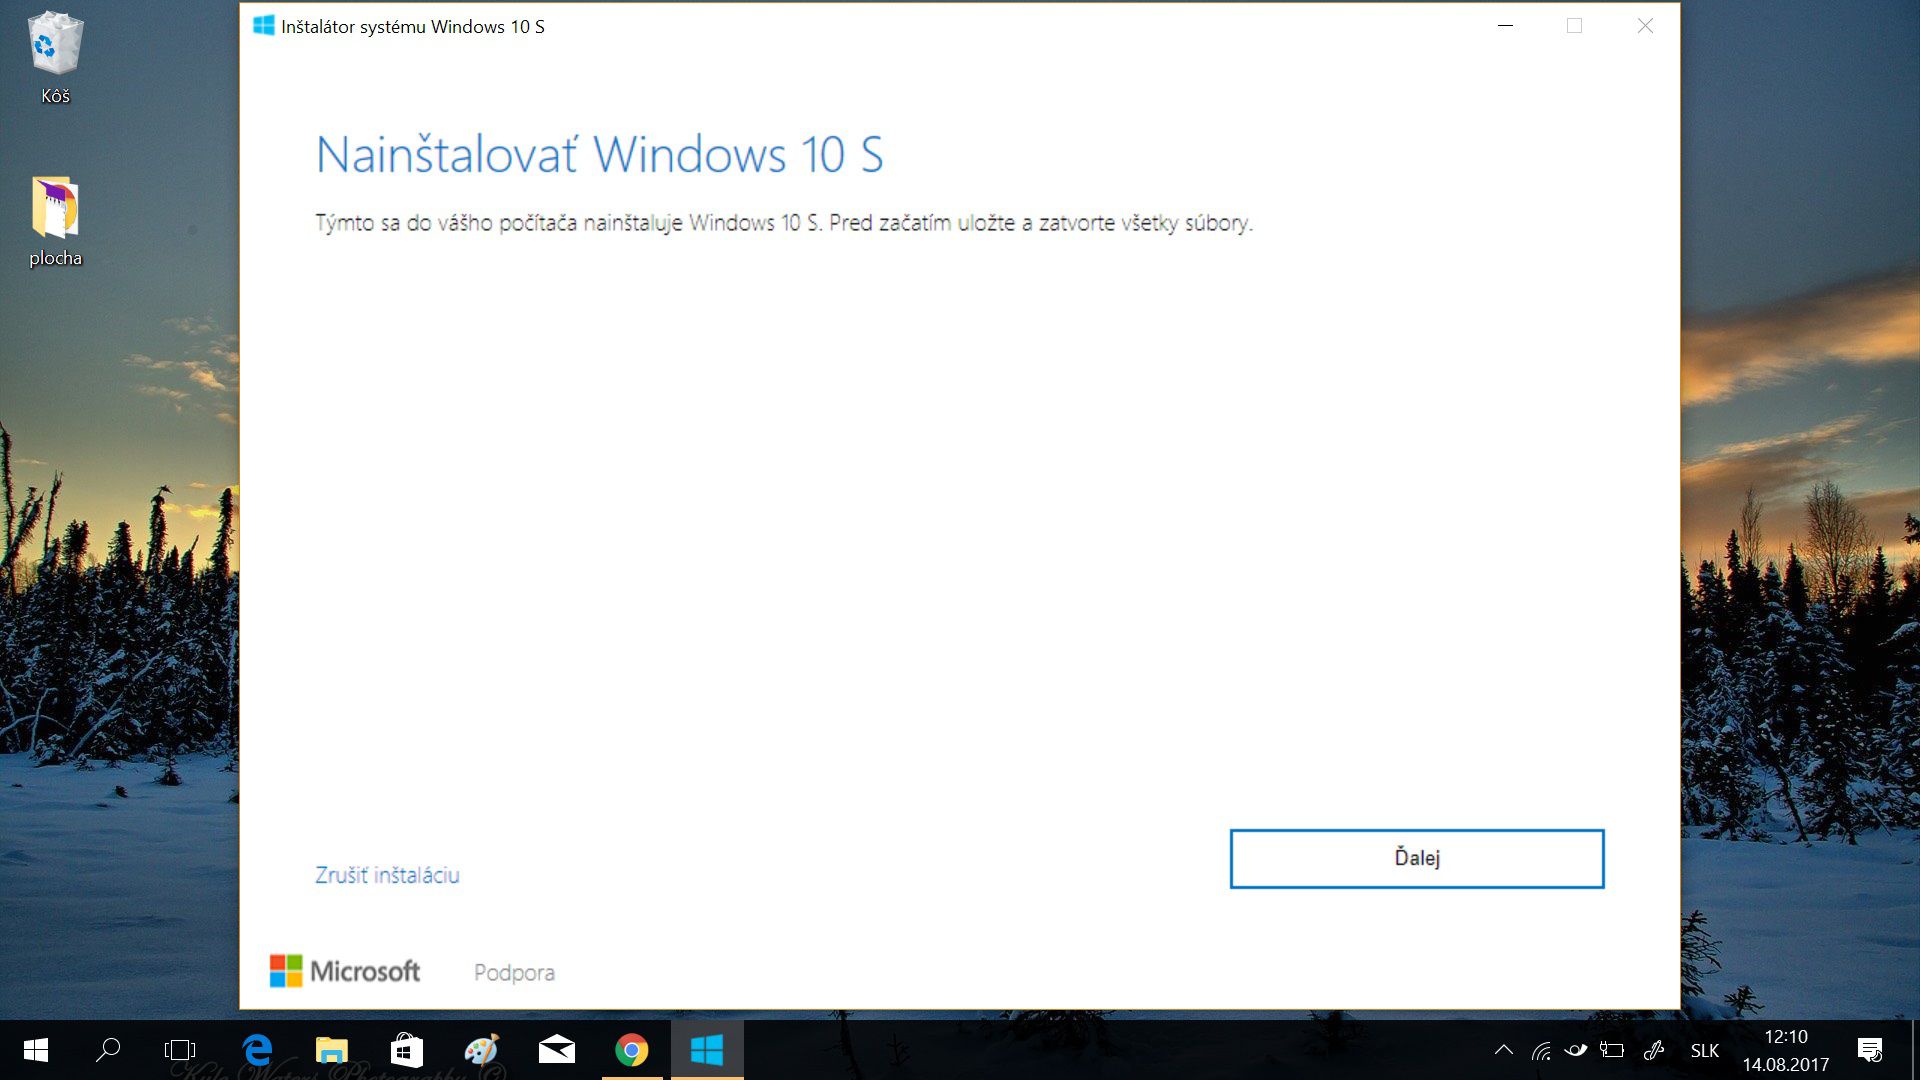
Task: Open taskbar search magnifier
Action: pyautogui.click(x=108, y=1050)
